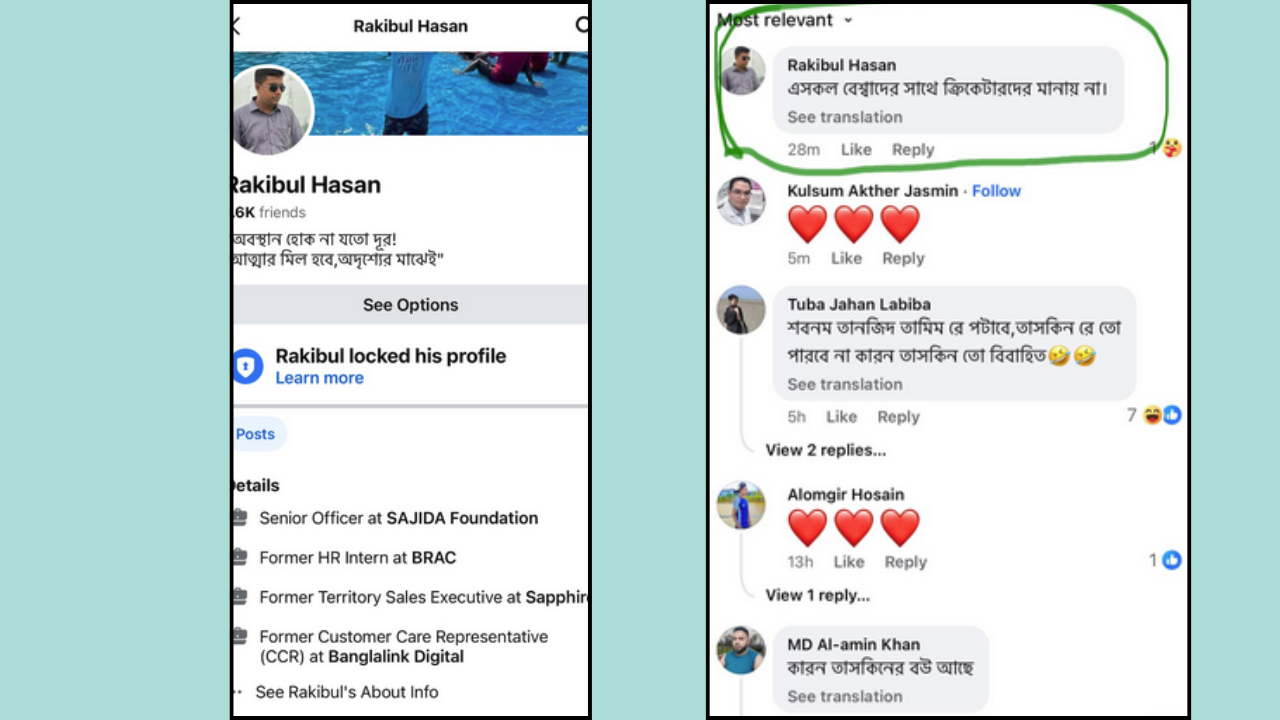This screenshot has height=720, width=1280.
Task: Open the Learn more link
Action: click(x=319, y=378)
